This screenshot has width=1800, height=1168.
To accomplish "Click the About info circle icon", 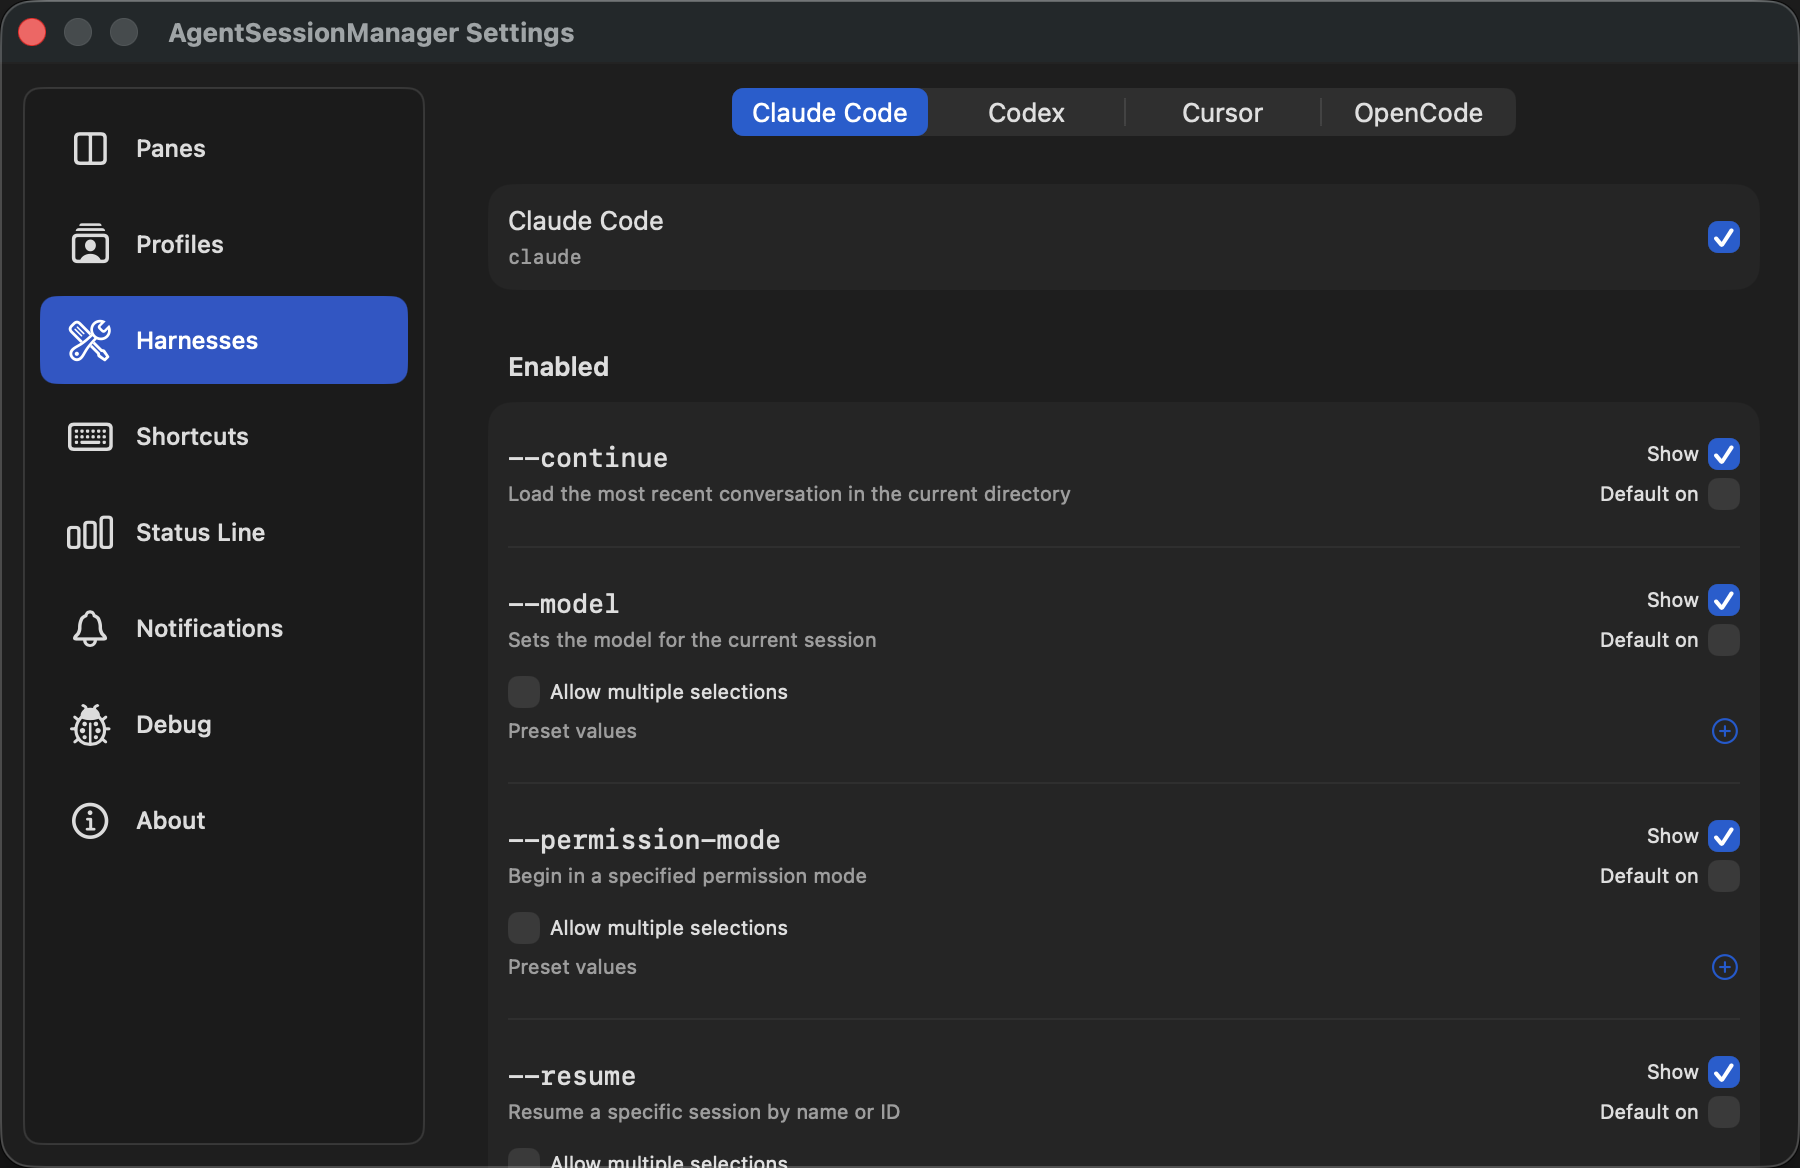I will [x=90, y=820].
